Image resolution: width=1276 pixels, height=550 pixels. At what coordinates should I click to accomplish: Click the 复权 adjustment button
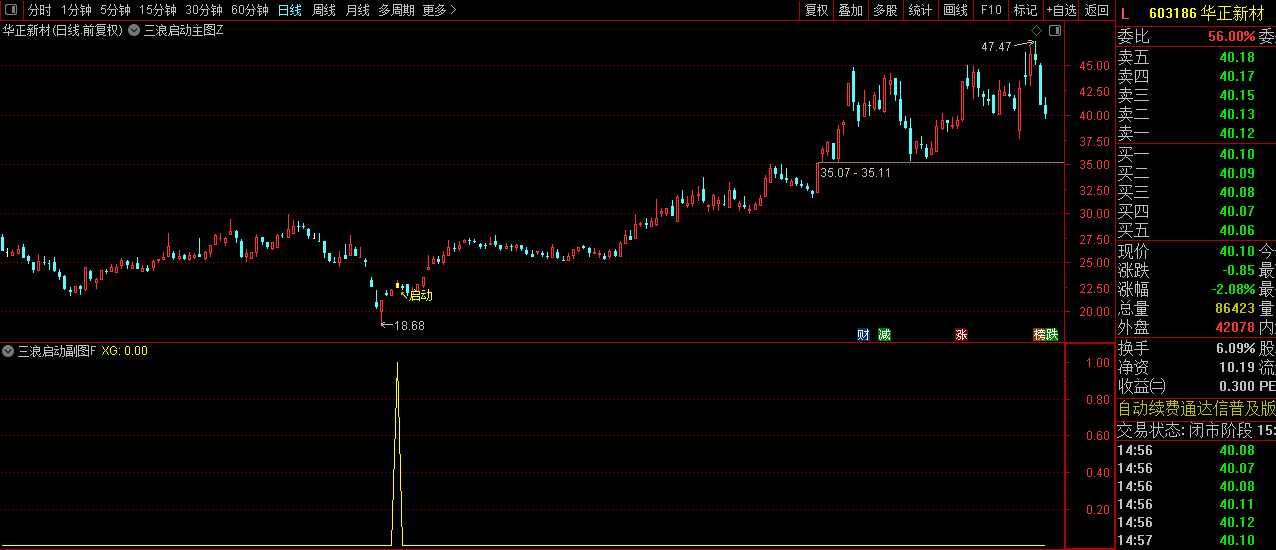817,10
